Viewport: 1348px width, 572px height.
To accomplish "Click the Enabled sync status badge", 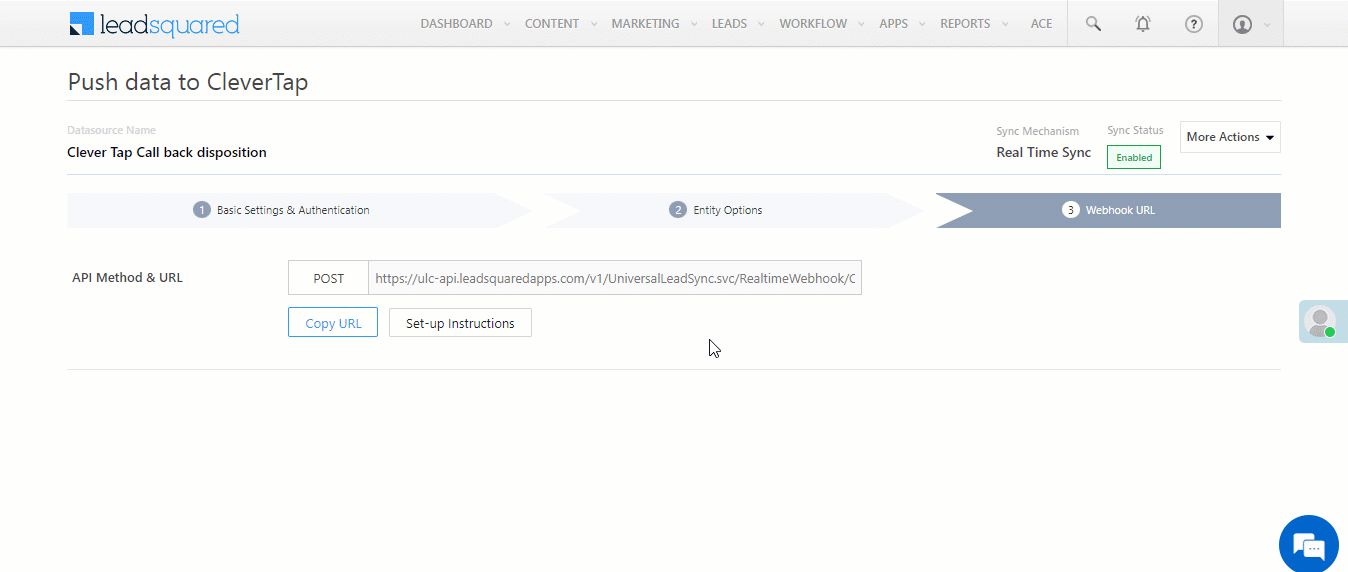I will (1134, 158).
